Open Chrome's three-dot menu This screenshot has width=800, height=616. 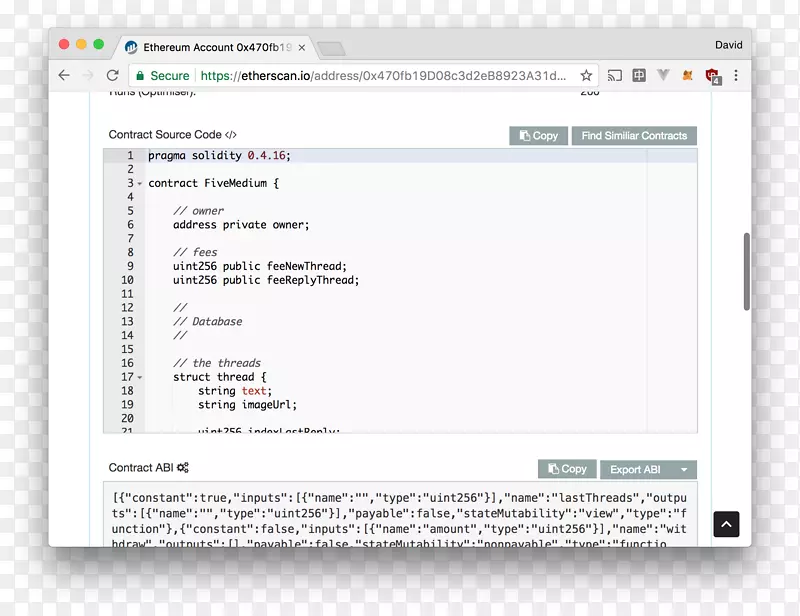737,75
